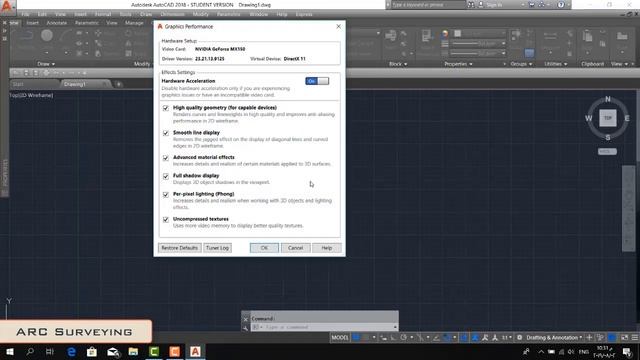Click Match Properties icon
The image size is (640, 360).
(427, 36)
